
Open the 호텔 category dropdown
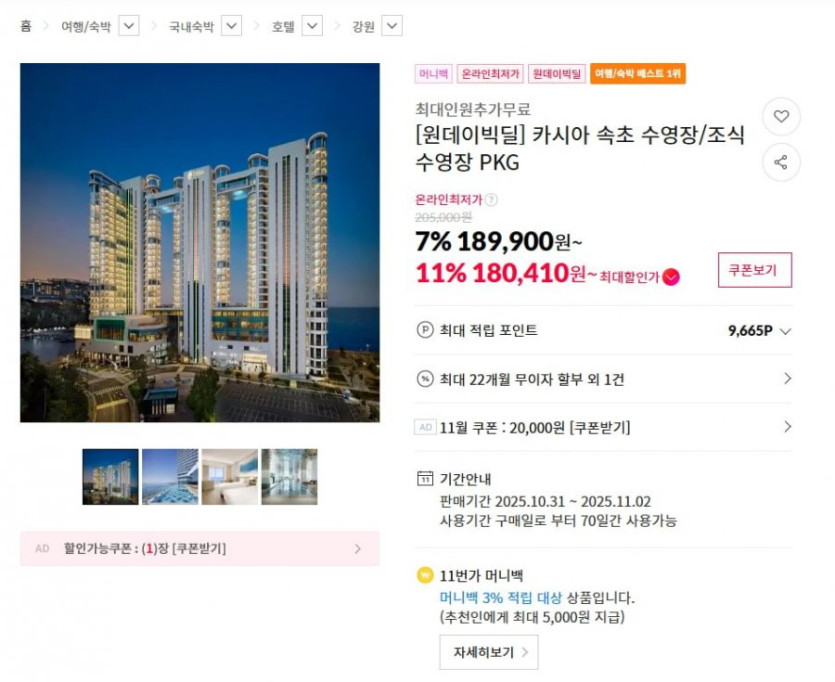(x=313, y=26)
